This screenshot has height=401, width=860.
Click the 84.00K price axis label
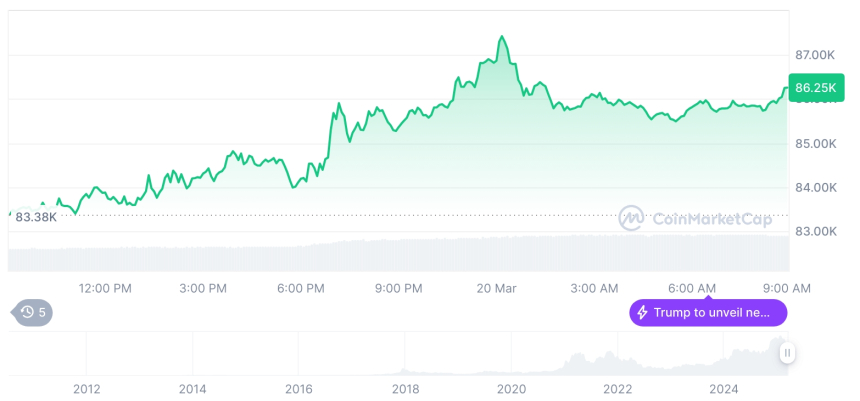point(815,187)
